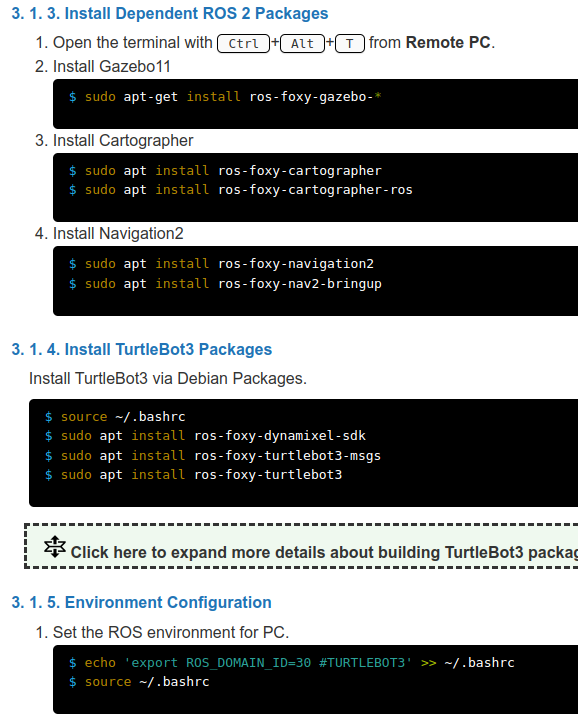Click 'source ~/.bashrc' under Environment Configuration
The width and height of the screenshot is (578, 722).
click(x=139, y=682)
